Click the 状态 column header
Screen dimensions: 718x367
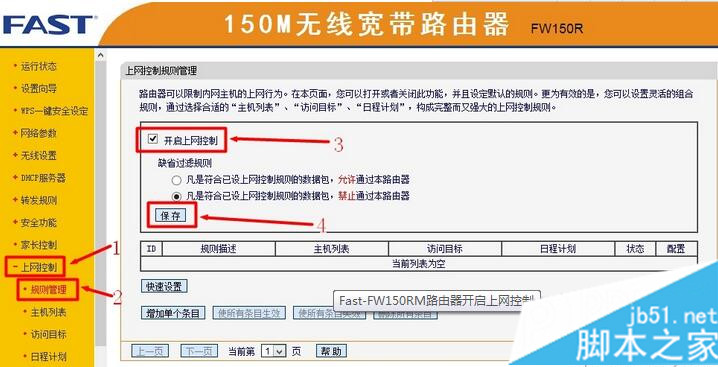[x=635, y=249]
